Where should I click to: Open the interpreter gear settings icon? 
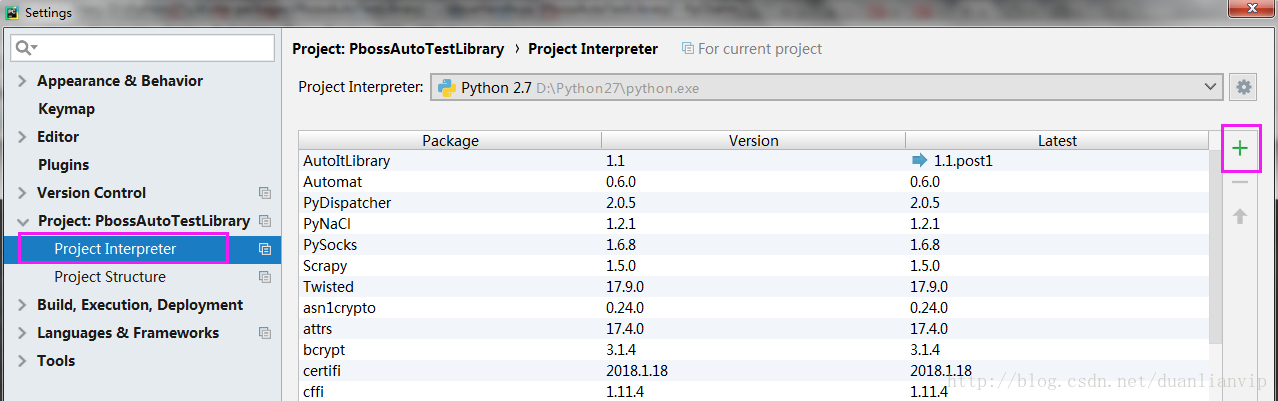[1243, 87]
